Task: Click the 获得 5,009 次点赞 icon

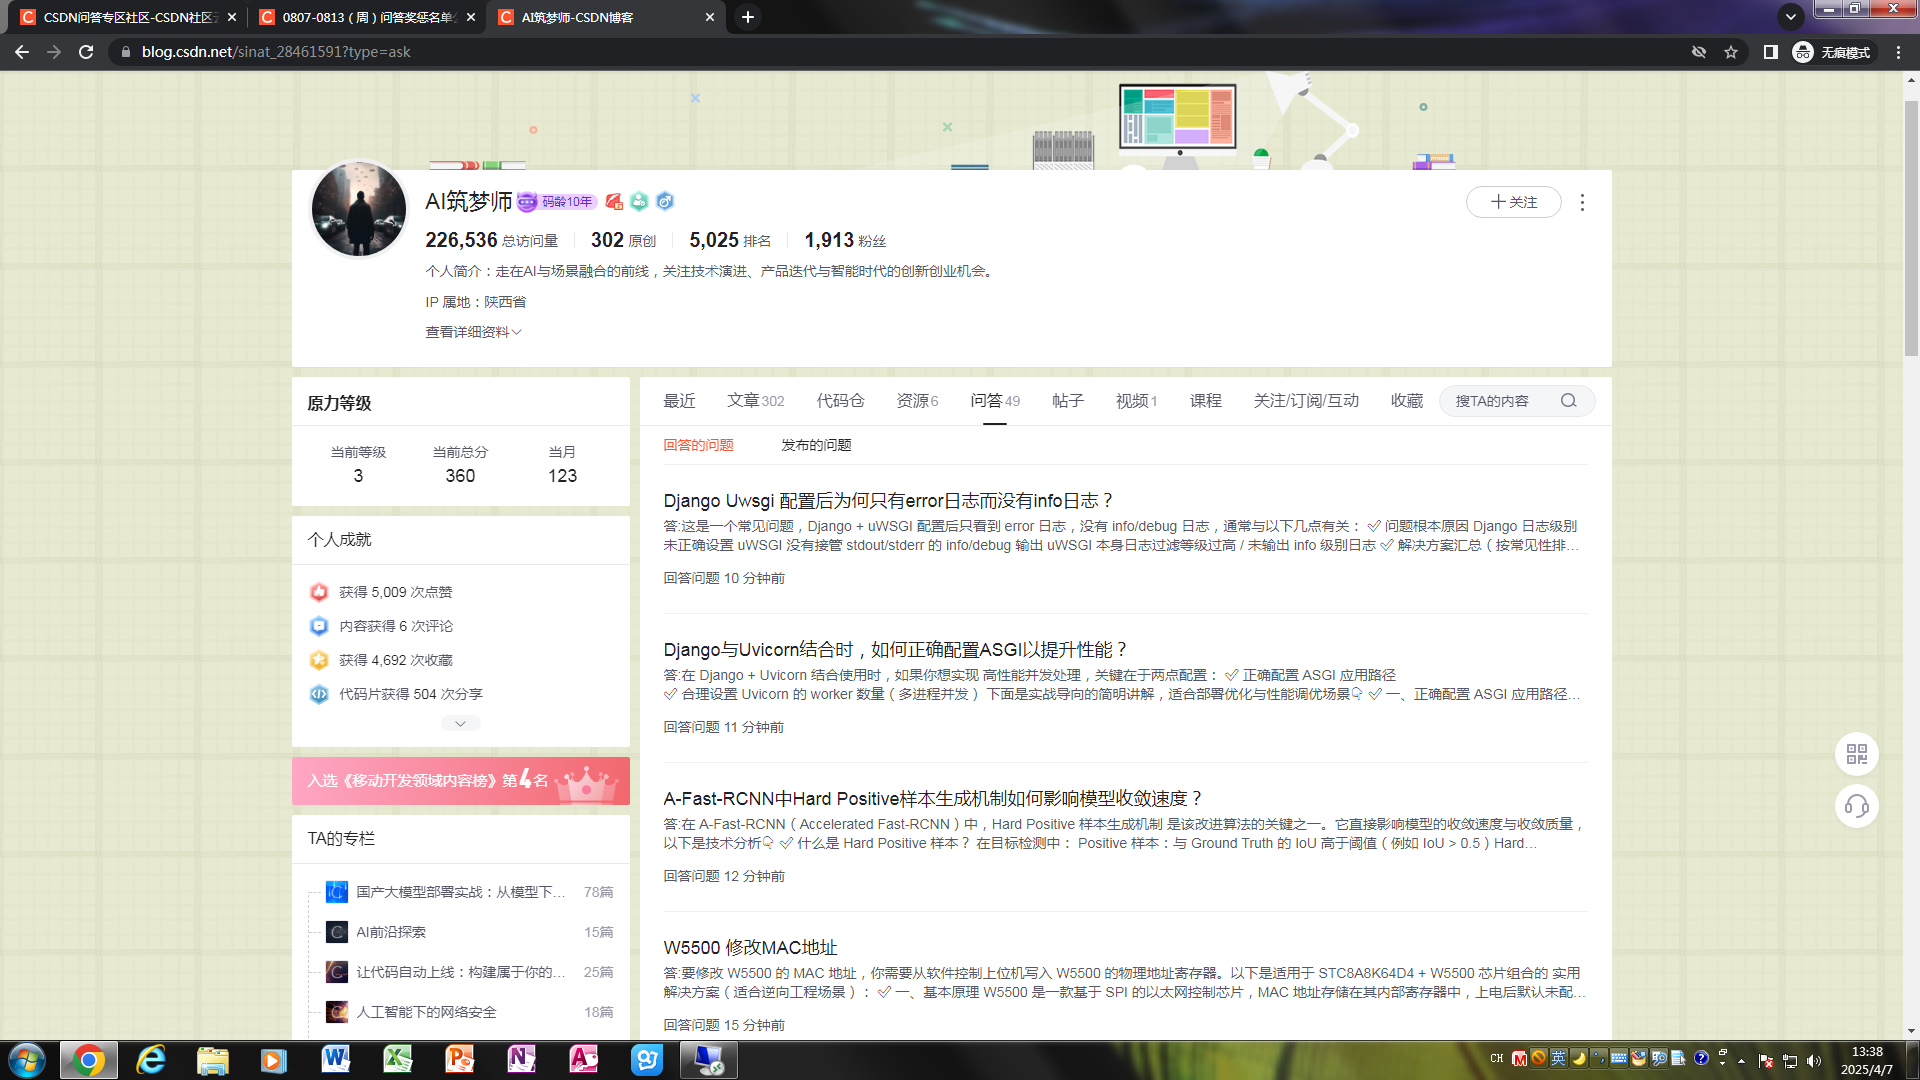Action: pyautogui.click(x=319, y=592)
